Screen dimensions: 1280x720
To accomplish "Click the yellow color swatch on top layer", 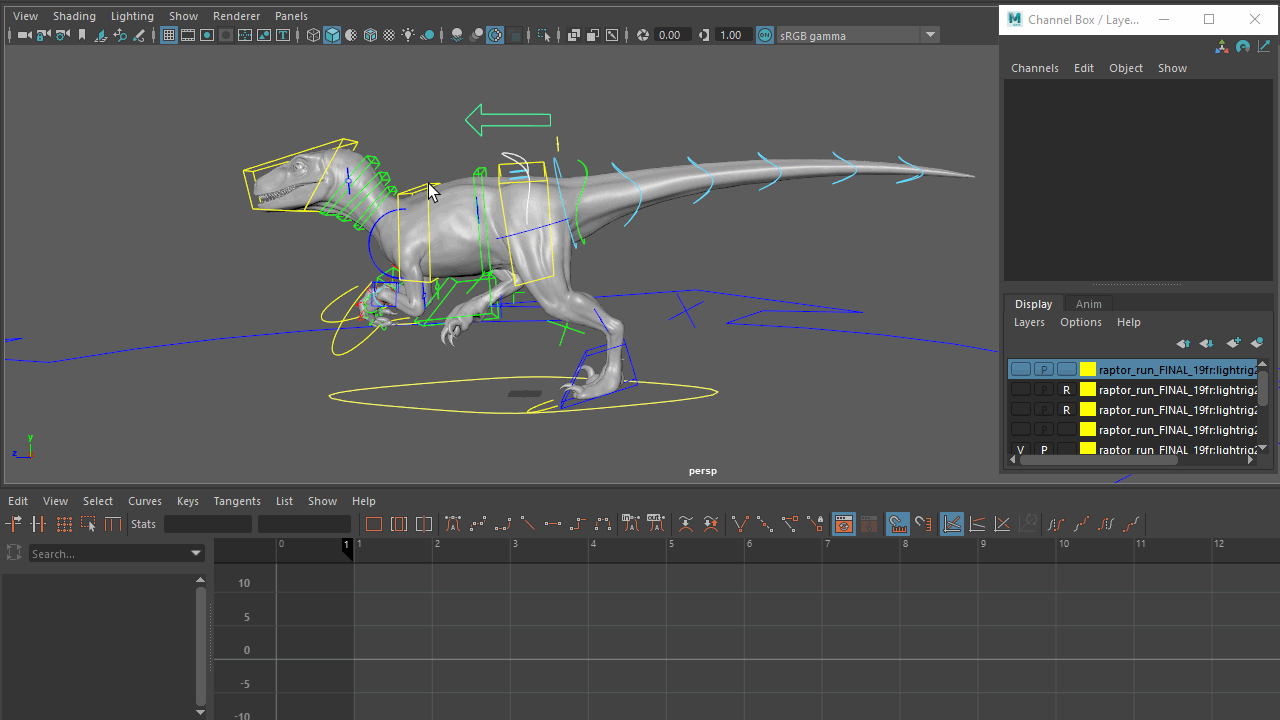I will coord(1088,370).
